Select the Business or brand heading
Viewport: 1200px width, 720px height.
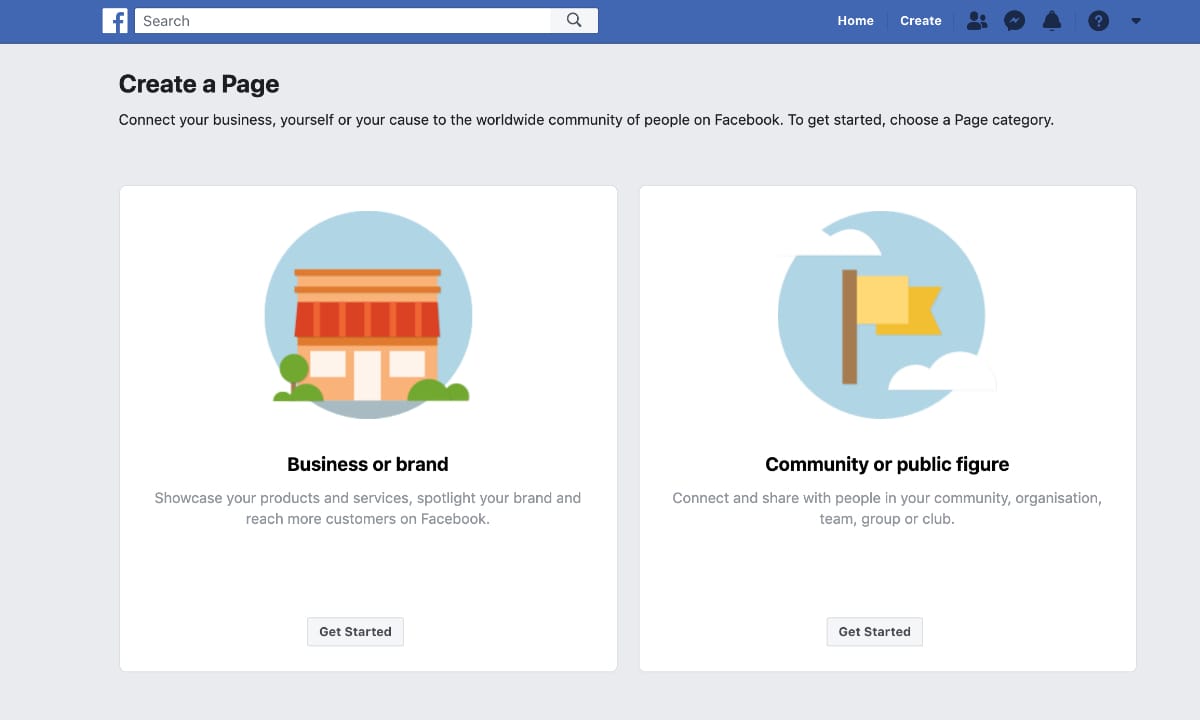tap(368, 464)
